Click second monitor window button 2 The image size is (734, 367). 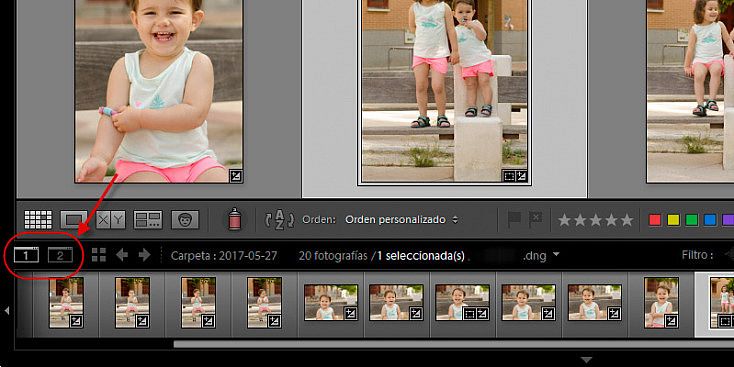tap(60, 255)
